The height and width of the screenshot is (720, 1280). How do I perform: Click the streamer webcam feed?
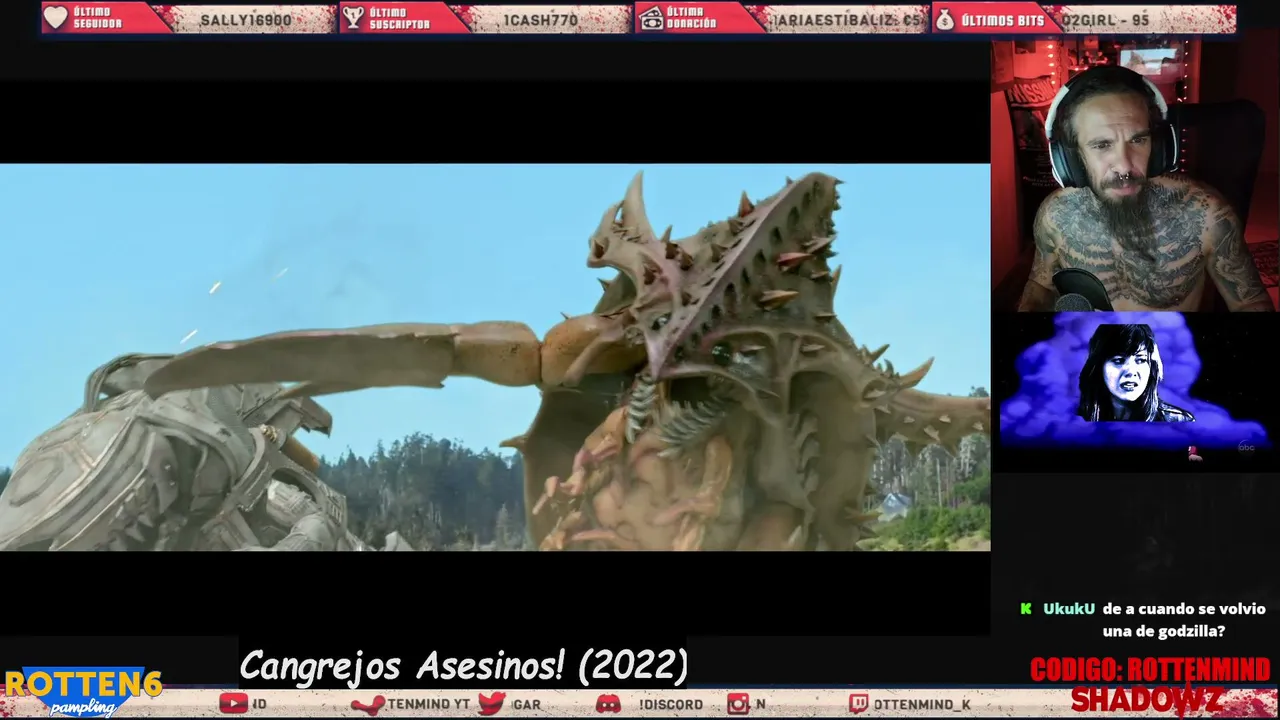[1135, 176]
